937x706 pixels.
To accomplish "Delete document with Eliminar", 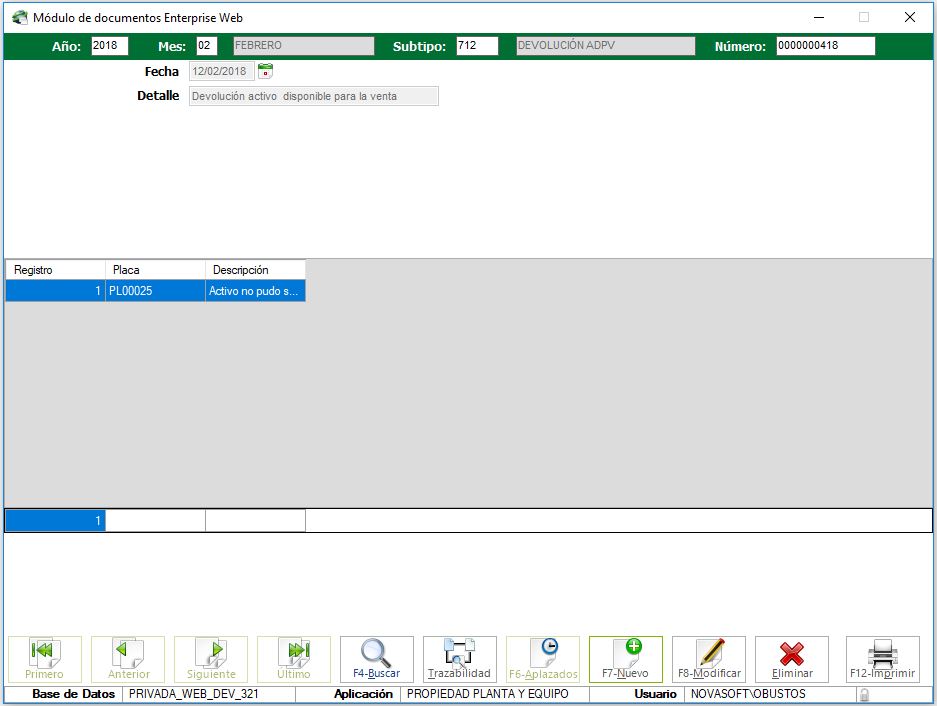I will pos(792,659).
